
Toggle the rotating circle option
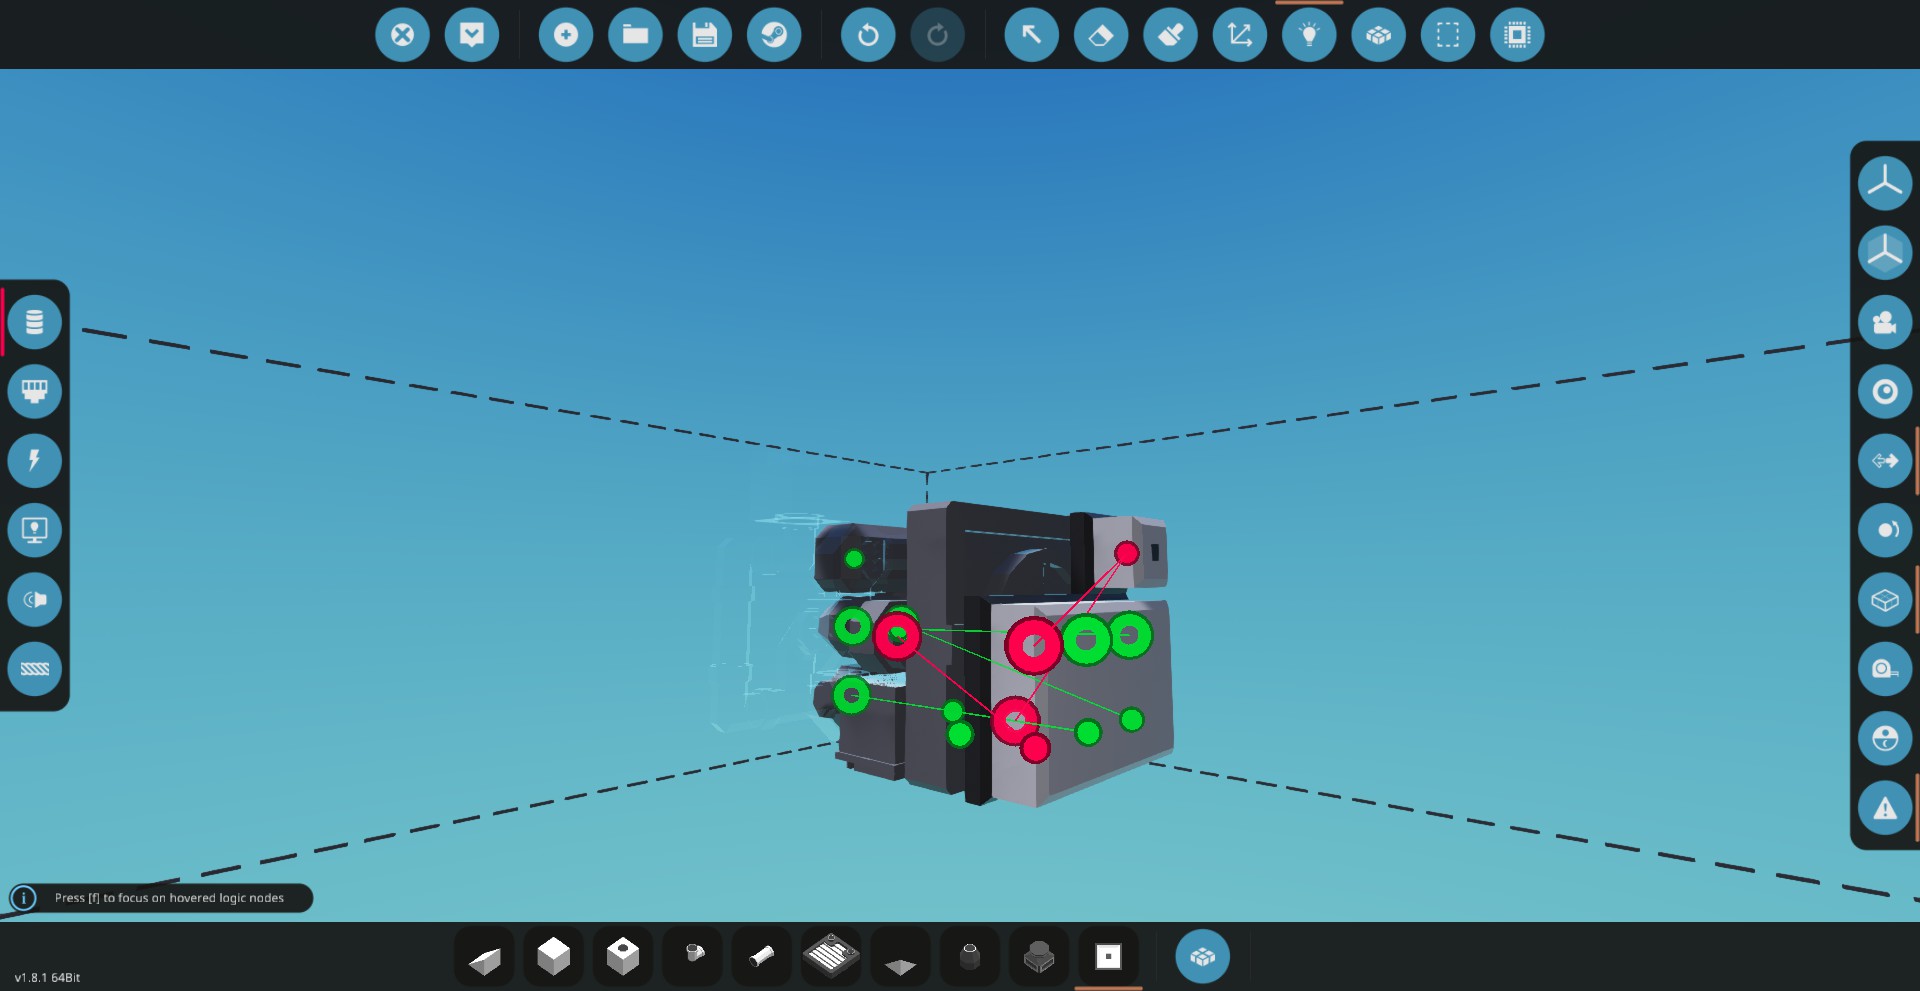(1885, 530)
